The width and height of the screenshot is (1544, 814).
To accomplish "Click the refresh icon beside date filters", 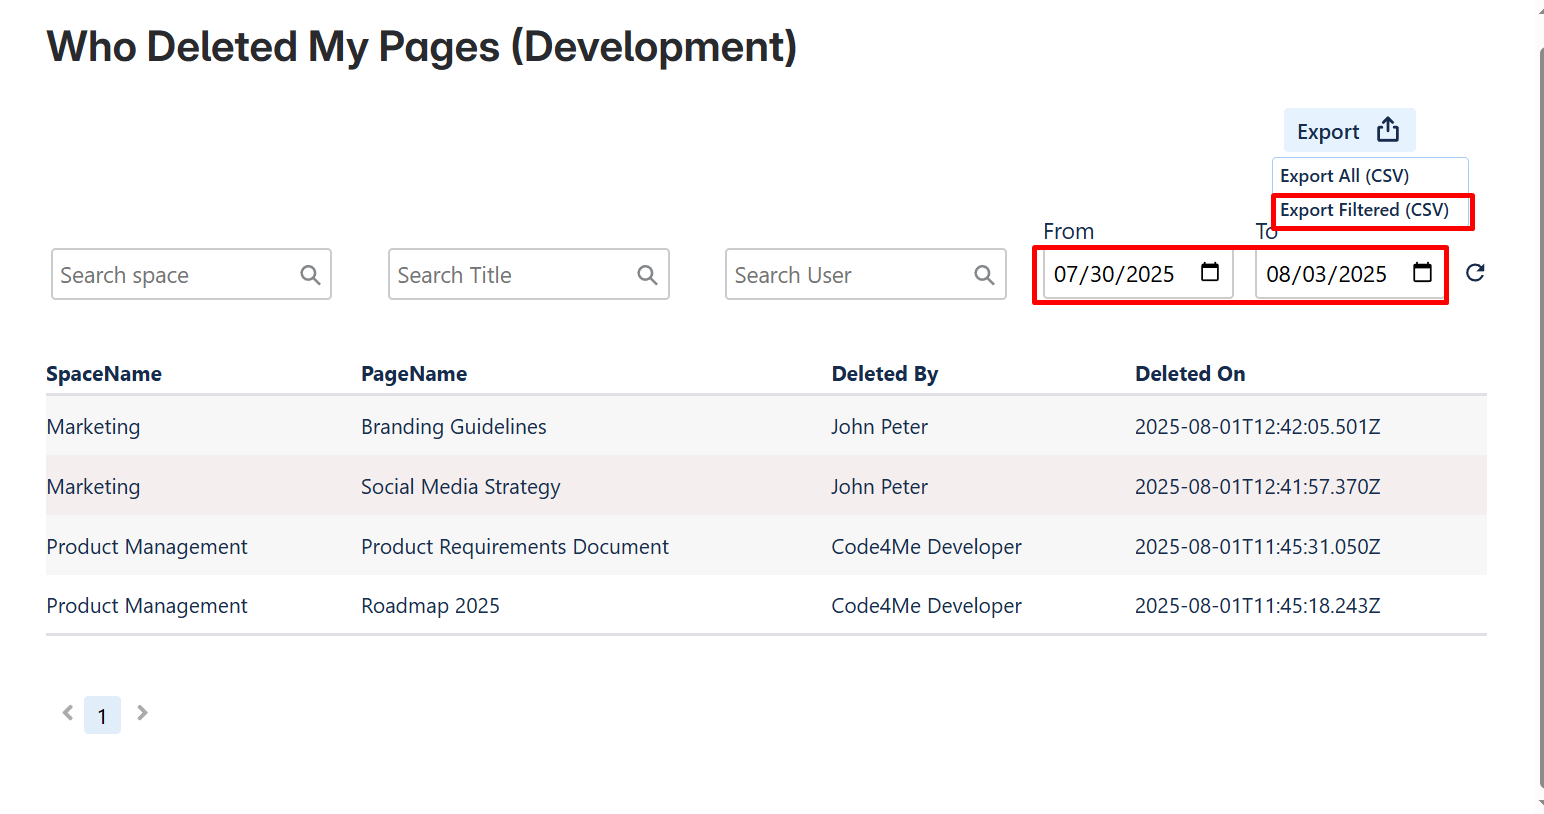I will tap(1475, 273).
